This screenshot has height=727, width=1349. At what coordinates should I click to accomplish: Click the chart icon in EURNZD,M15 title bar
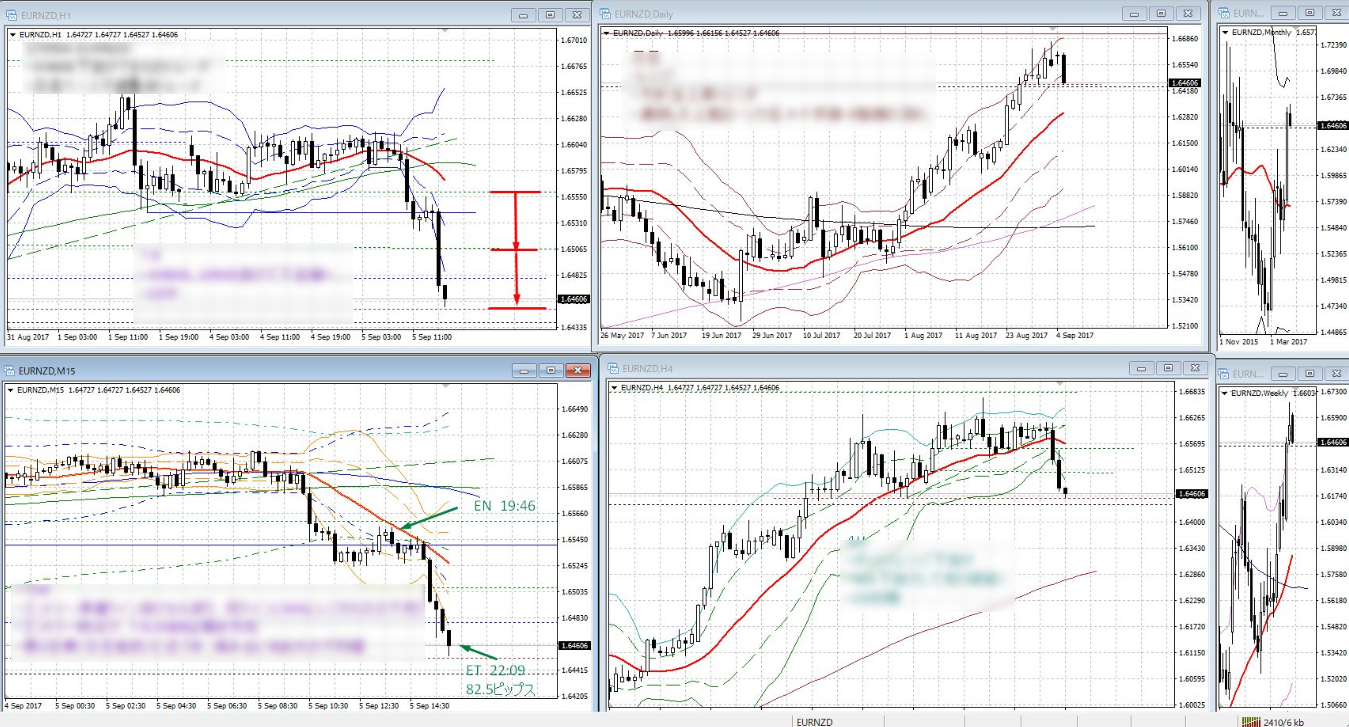pyautogui.click(x=11, y=371)
